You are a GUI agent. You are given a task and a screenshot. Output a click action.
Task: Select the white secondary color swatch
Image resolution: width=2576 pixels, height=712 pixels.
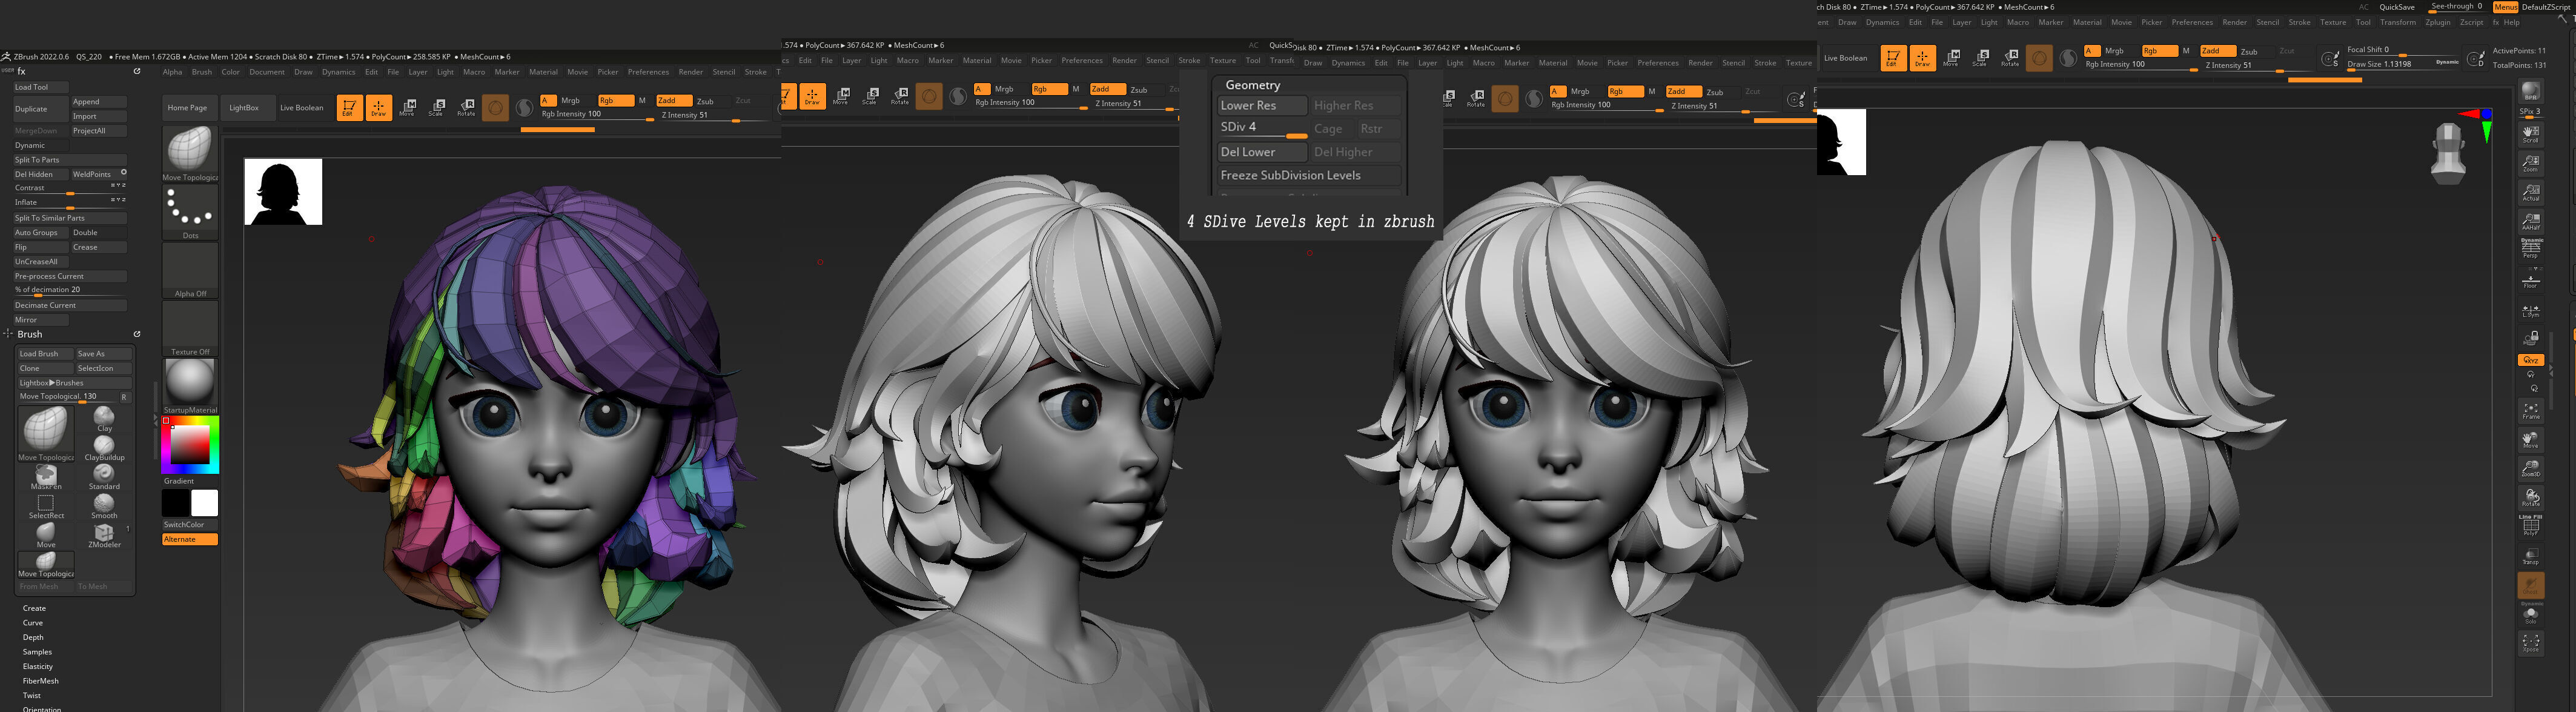pyautogui.click(x=204, y=503)
